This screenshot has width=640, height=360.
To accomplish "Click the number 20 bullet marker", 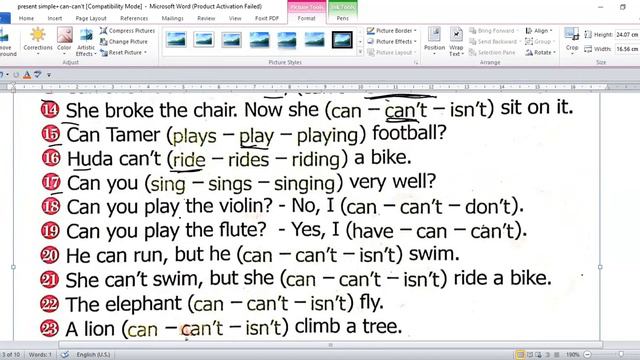I will (50, 255).
